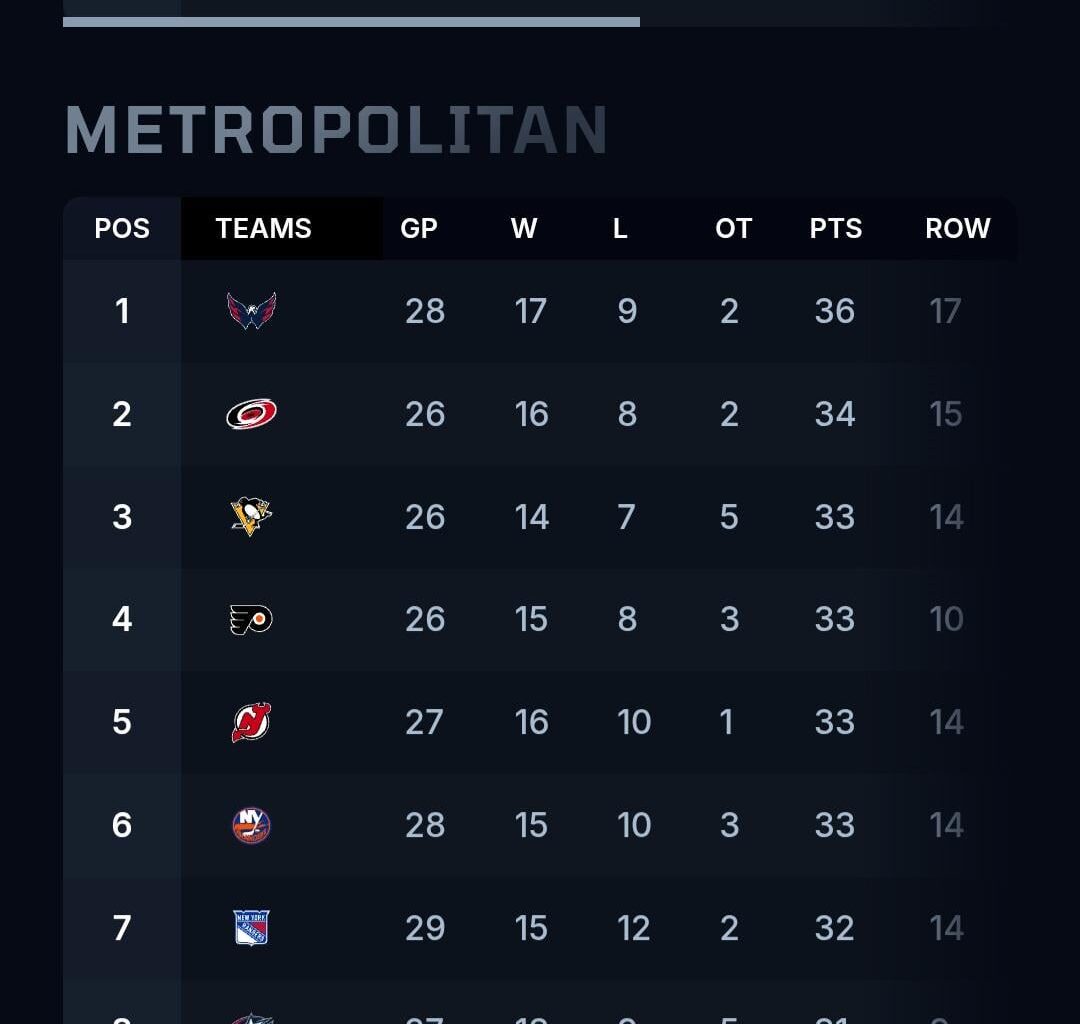Sort standings by the GP column
The height and width of the screenshot is (1024, 1080).
pos(420,228)
